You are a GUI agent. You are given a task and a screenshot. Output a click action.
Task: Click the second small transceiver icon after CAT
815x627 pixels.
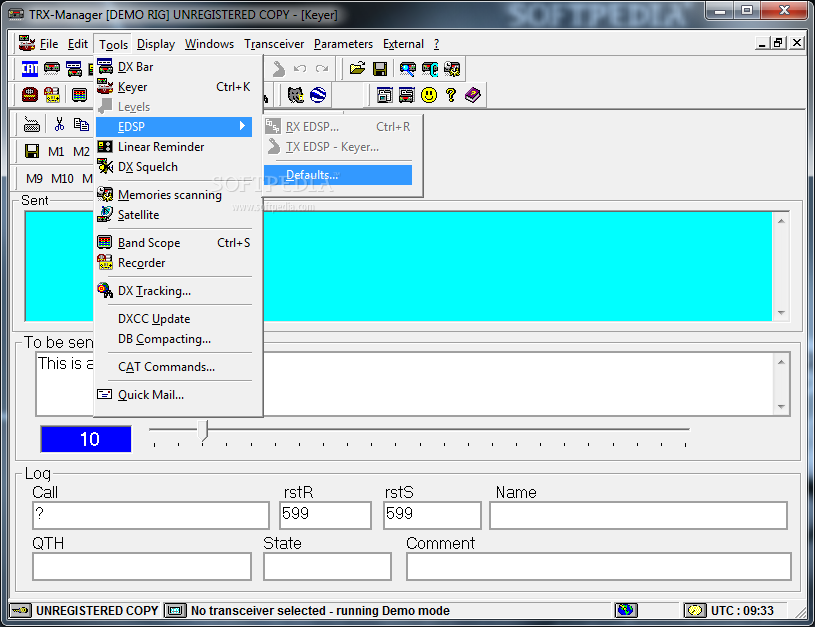(74, 68)
